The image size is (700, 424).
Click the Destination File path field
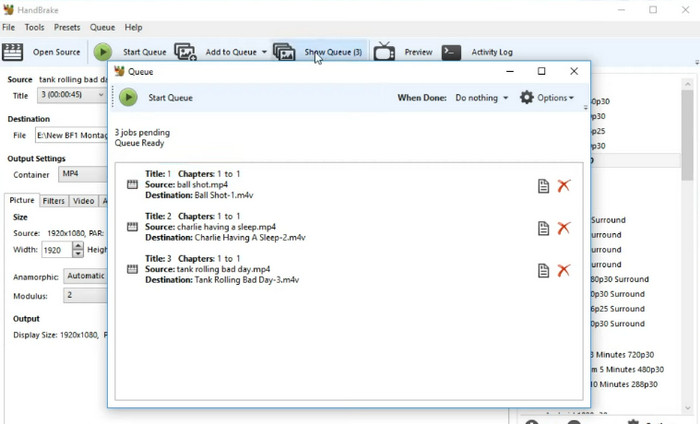[x=71, y=135]
